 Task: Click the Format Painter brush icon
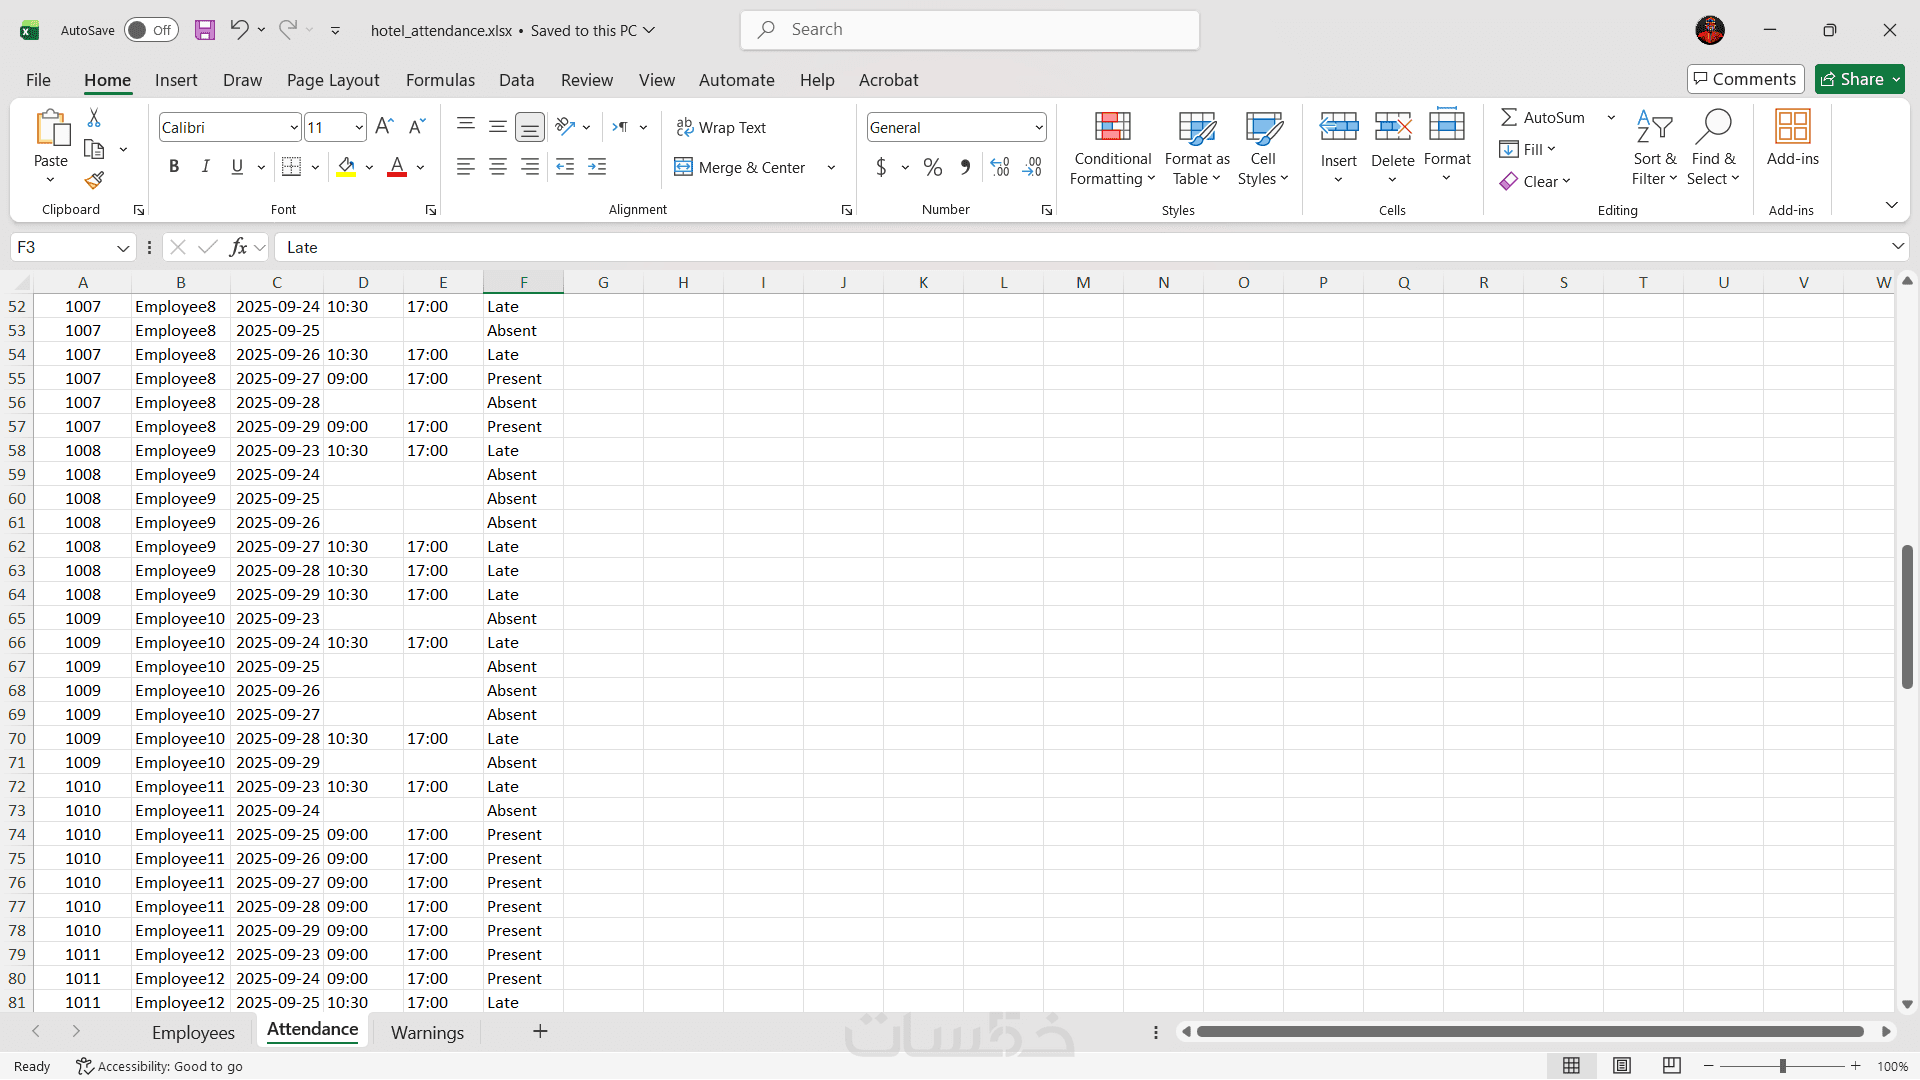94,181
